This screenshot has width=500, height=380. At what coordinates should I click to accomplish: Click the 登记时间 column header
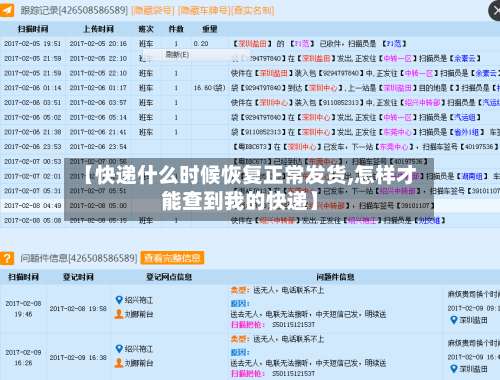tap(78, 277)
